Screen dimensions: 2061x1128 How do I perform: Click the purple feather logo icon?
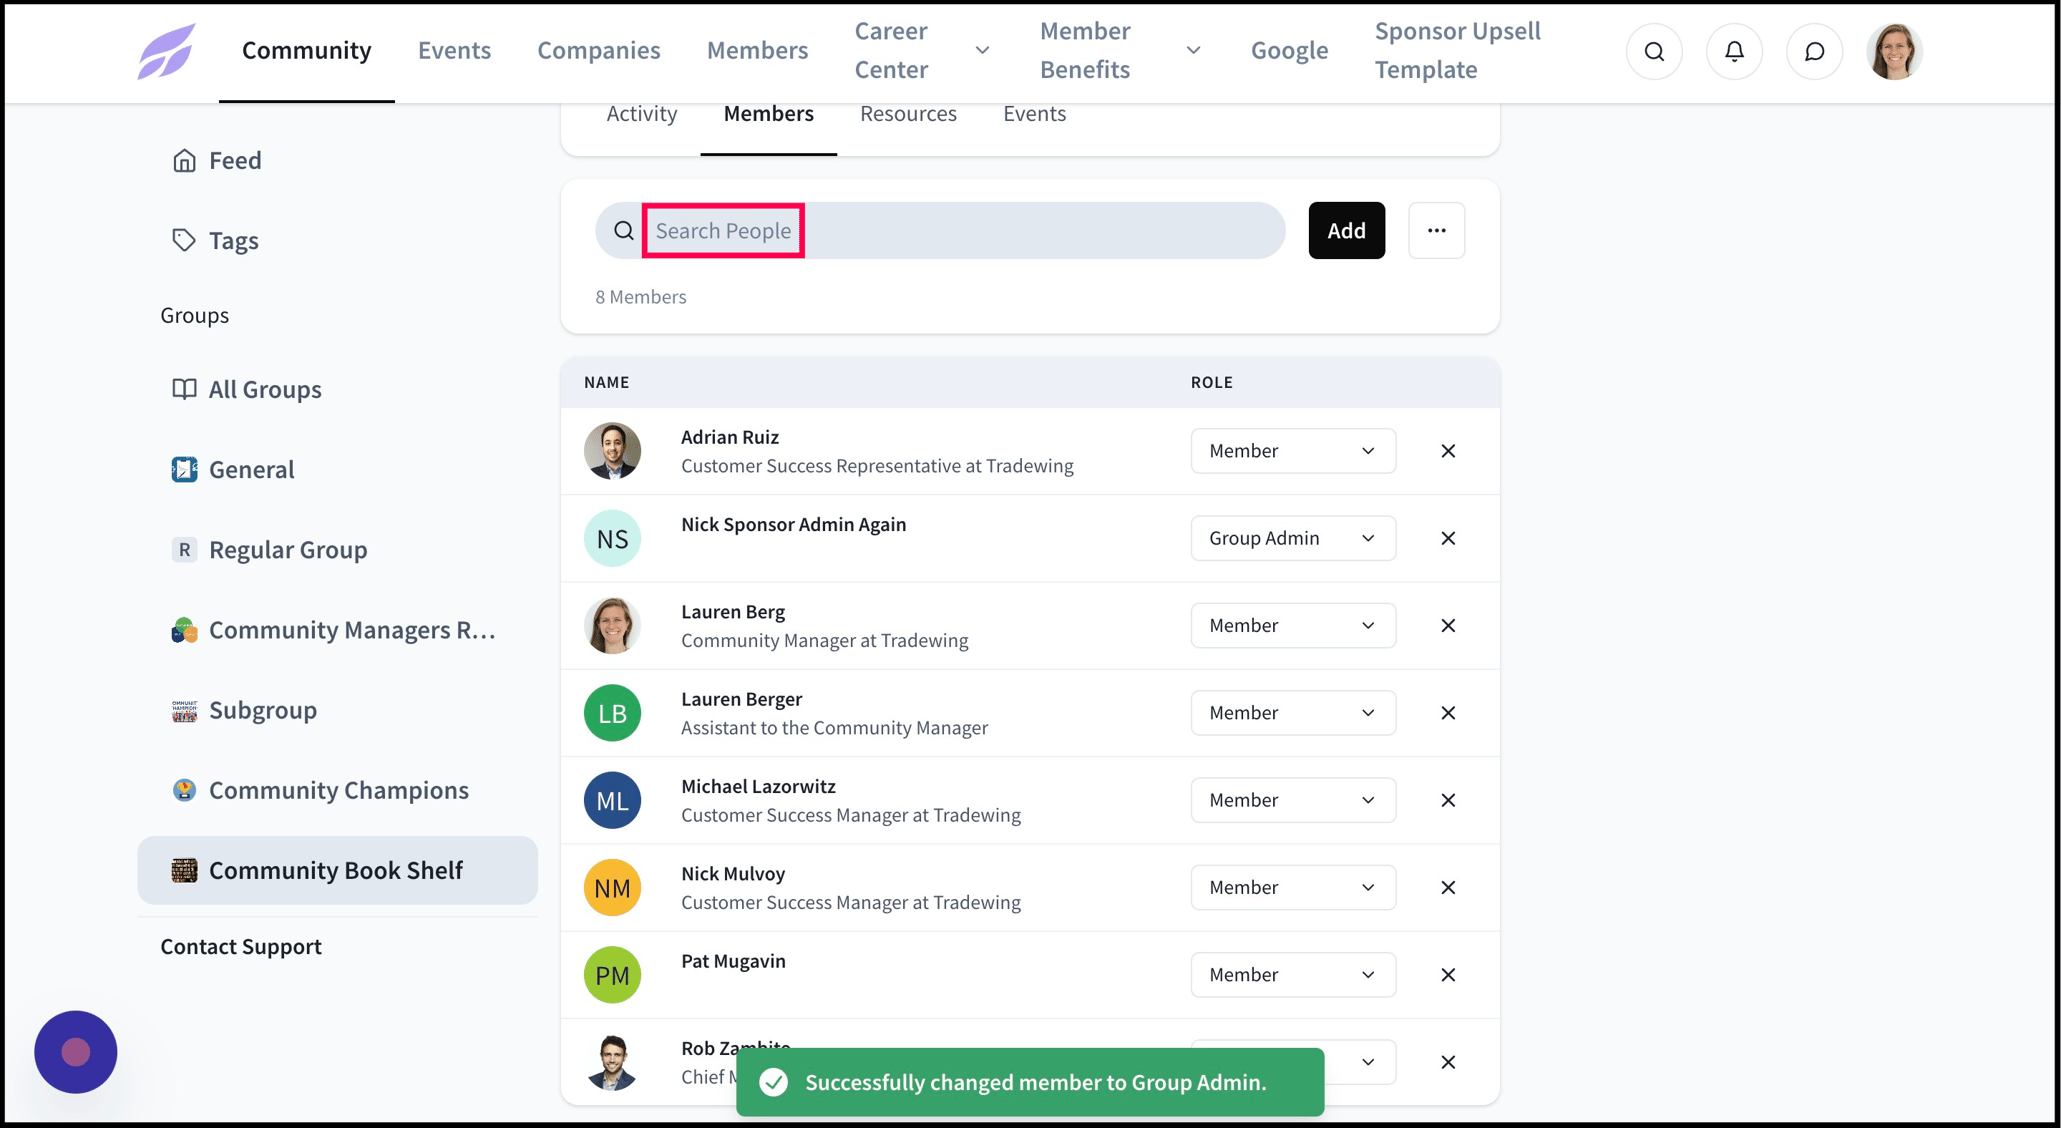pos(166,51)
